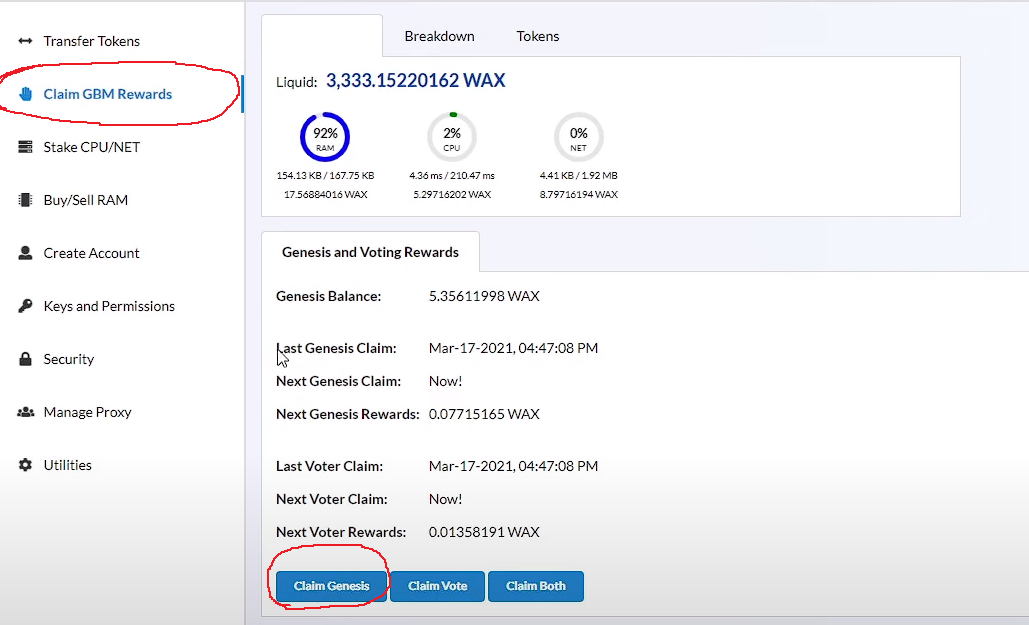1029x625 pixels.
Task: Click the Buy/Sell RAM chip icon
Action: pos(25,200)
